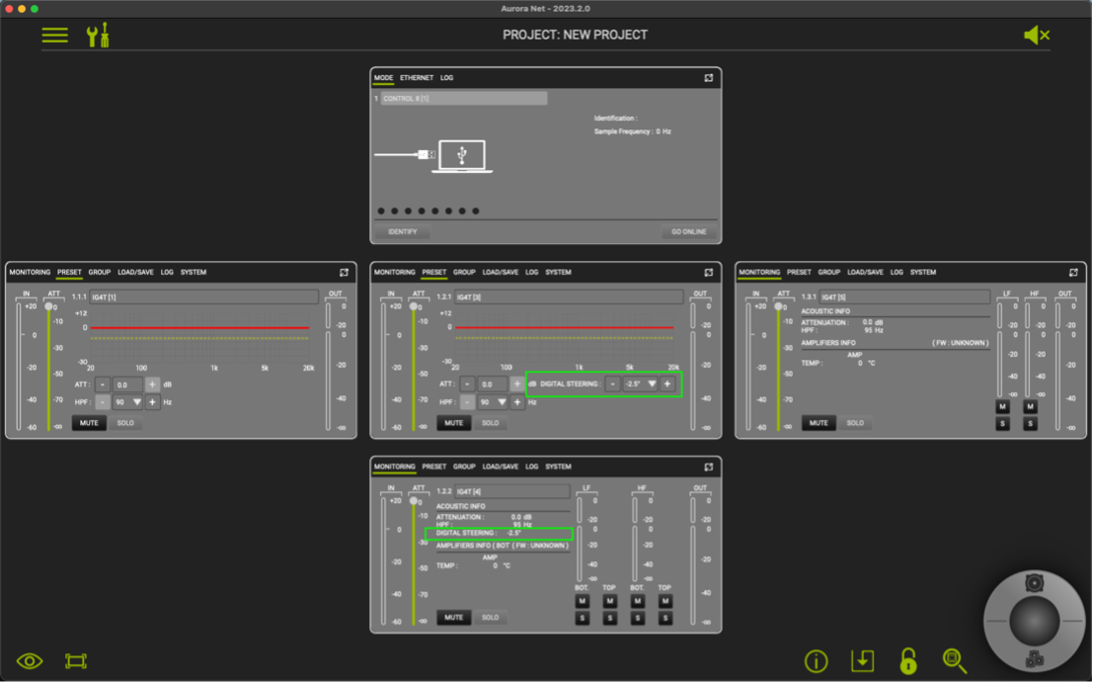This screenshot has width=1096, height=684.
Task: Open Digital Steering dropdown on IG4T [3]
Action: click(652, 384)
